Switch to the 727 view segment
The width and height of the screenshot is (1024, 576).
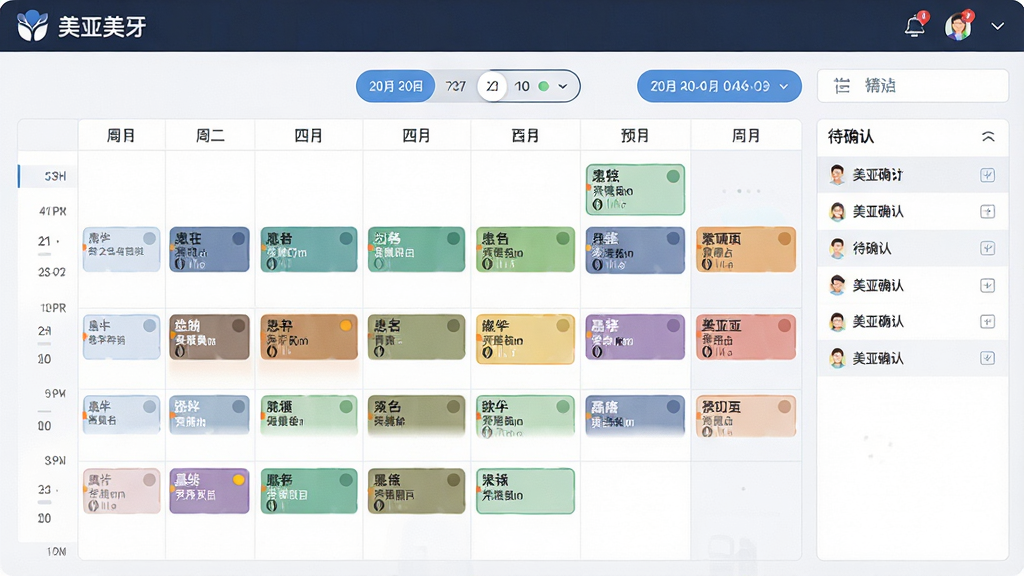455,86
